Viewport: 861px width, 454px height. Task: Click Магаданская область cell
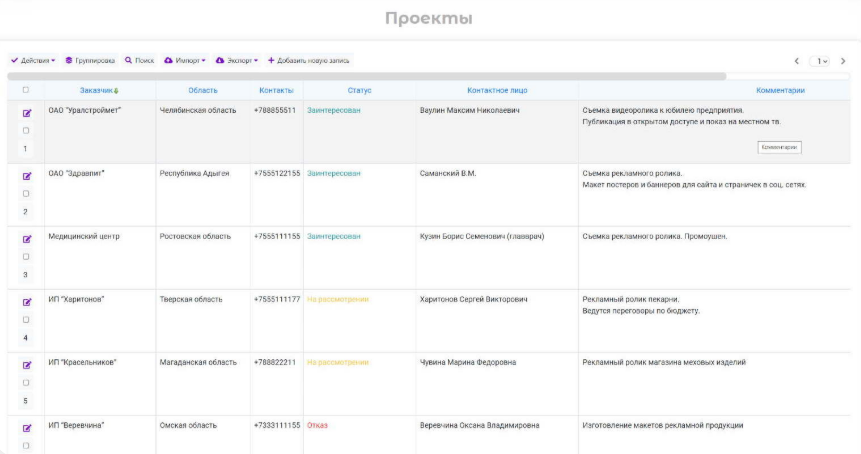point(198,363)
